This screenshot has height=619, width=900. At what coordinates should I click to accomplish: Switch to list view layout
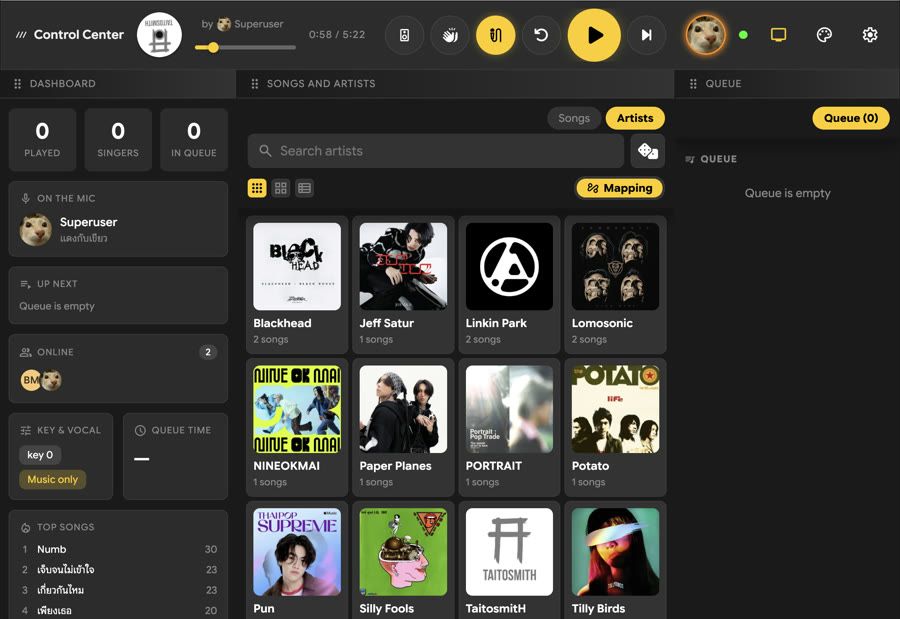tap(304, 188)
